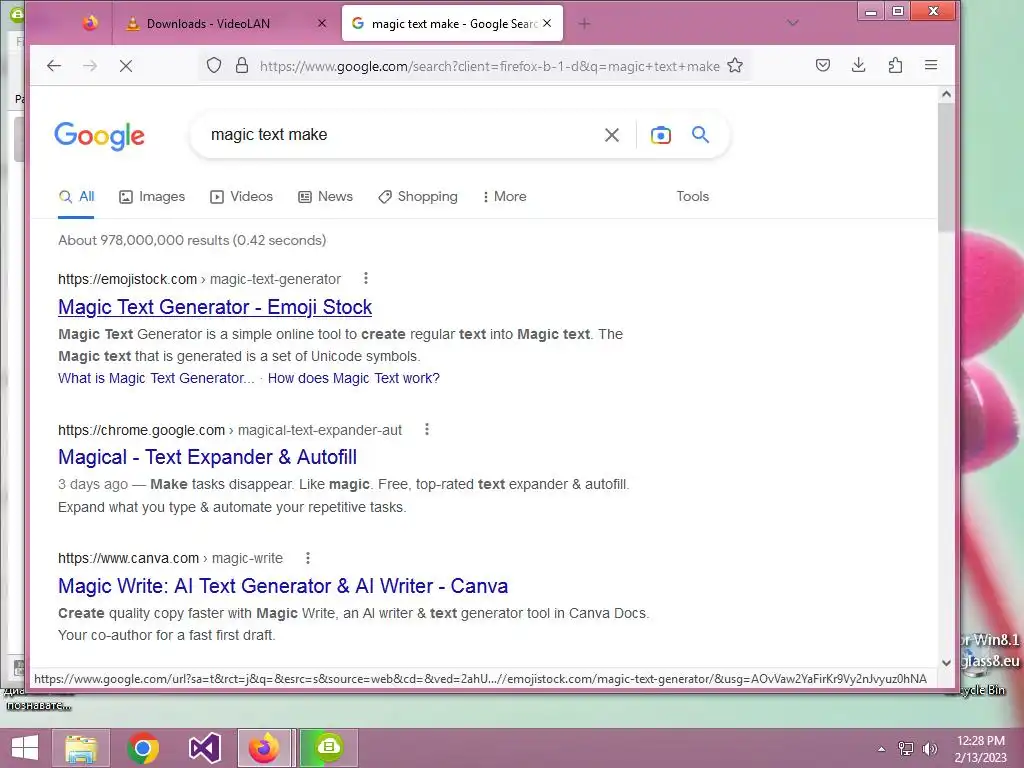Open the volume speaker tray icon
Screen dimensions: 1024x768
(929, 749)
